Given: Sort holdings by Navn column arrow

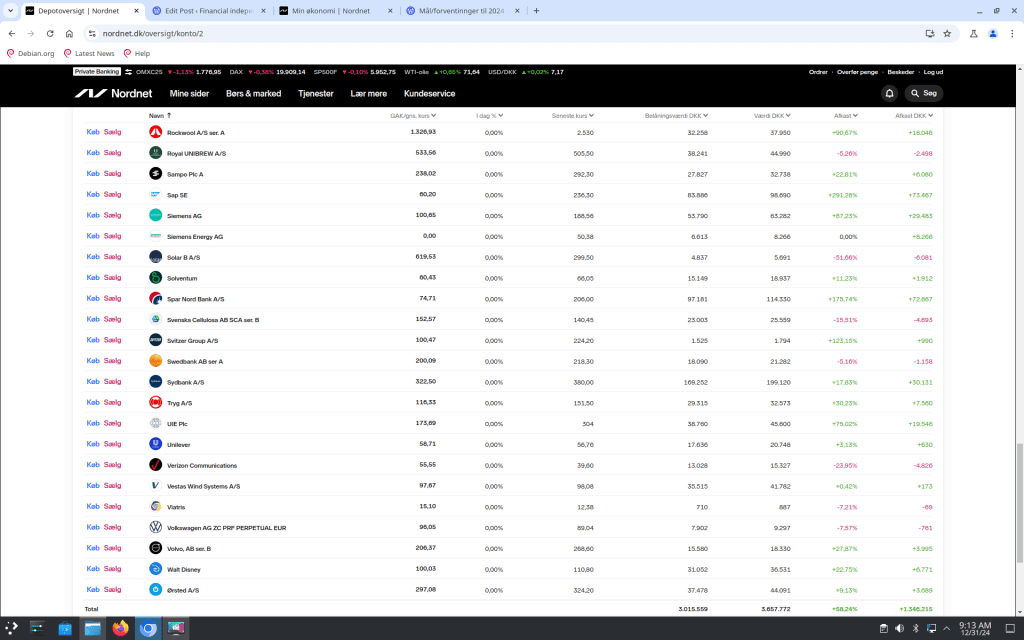Looking at the screenshot, I should [169, 115].
